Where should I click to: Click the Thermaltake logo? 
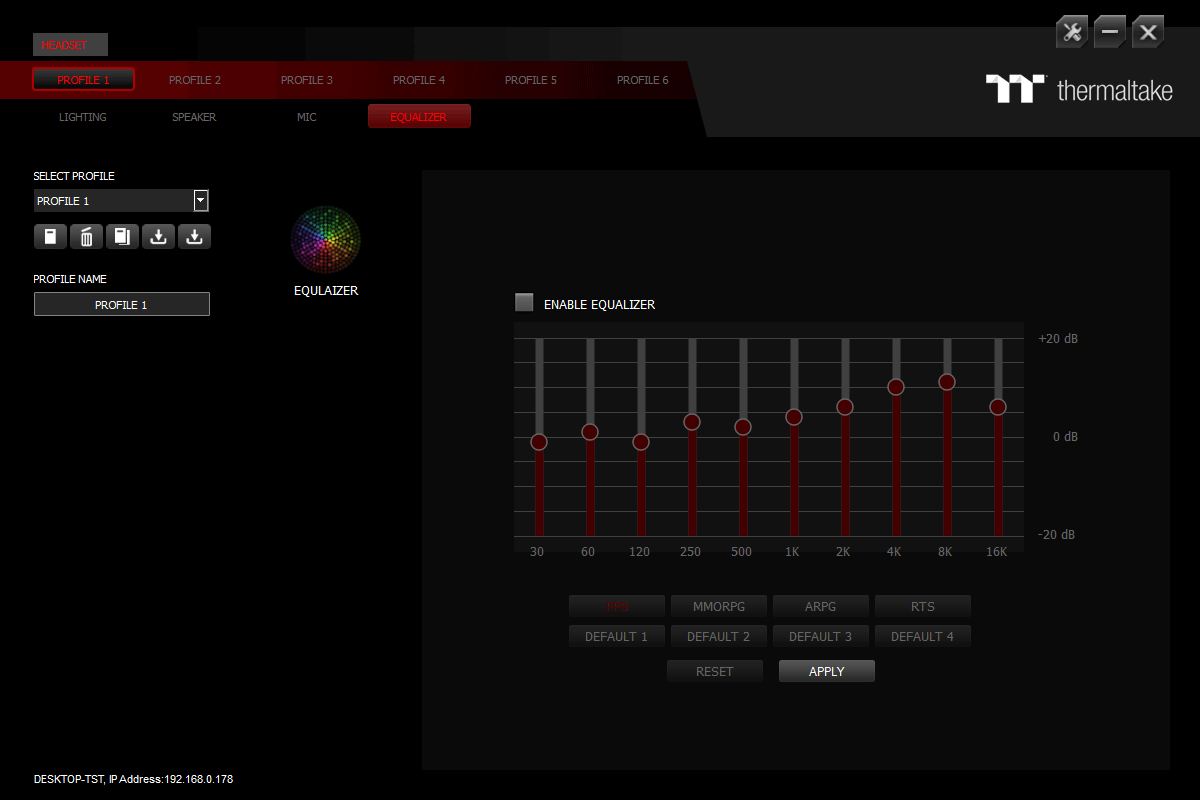point(1080,89)
